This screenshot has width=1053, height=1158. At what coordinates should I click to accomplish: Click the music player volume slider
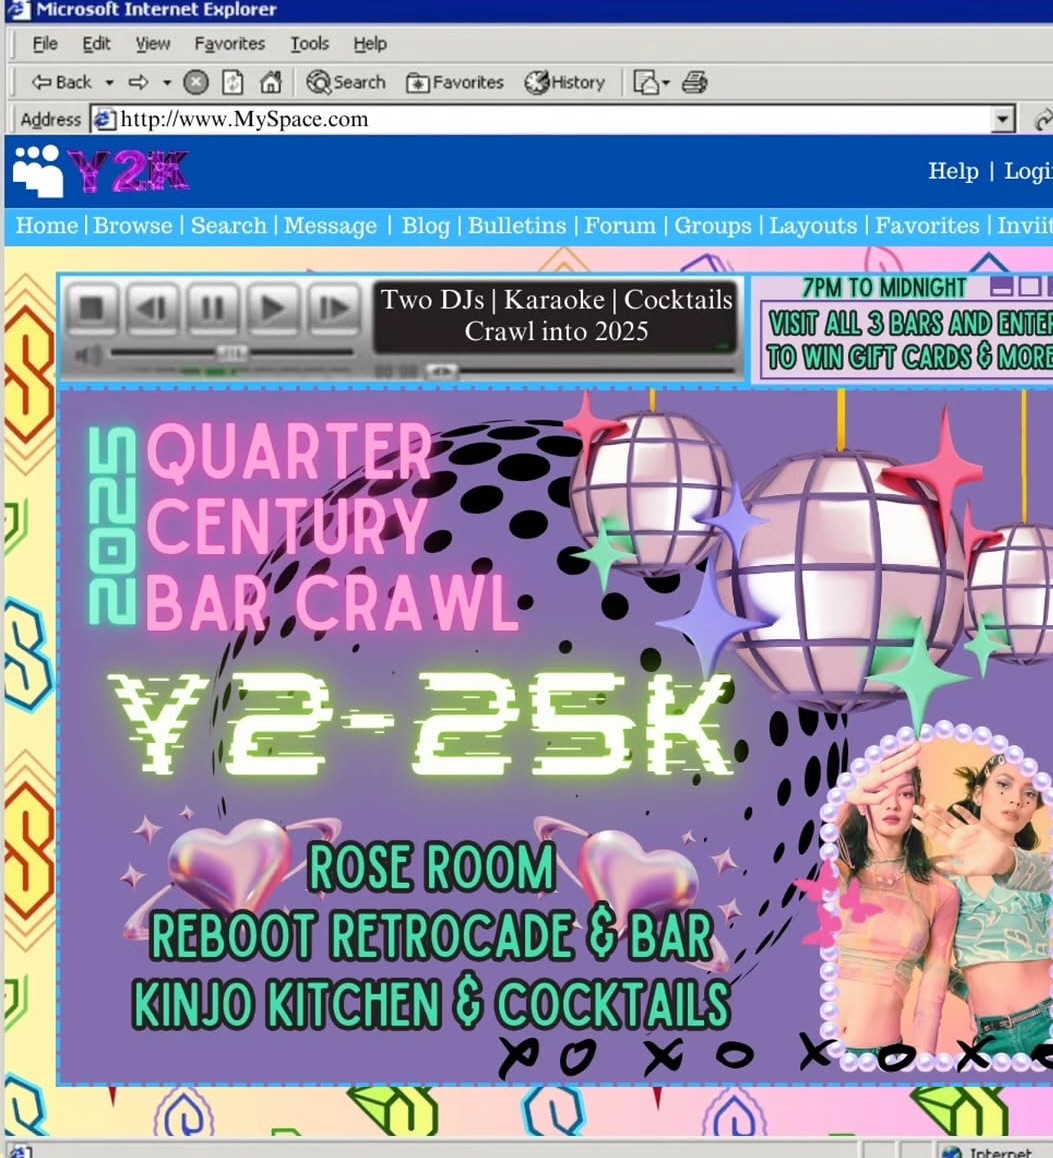tap(230, 353)
